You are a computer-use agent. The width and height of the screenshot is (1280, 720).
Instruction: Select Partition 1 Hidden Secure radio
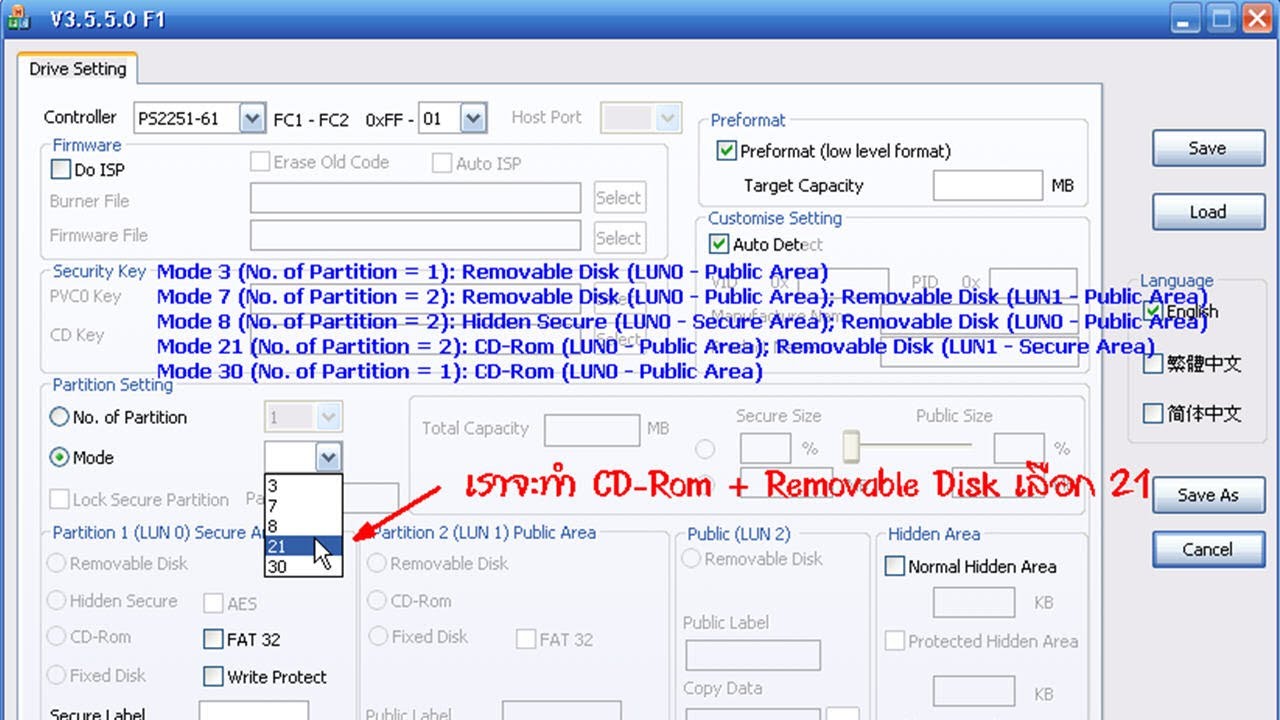point(57,601)
